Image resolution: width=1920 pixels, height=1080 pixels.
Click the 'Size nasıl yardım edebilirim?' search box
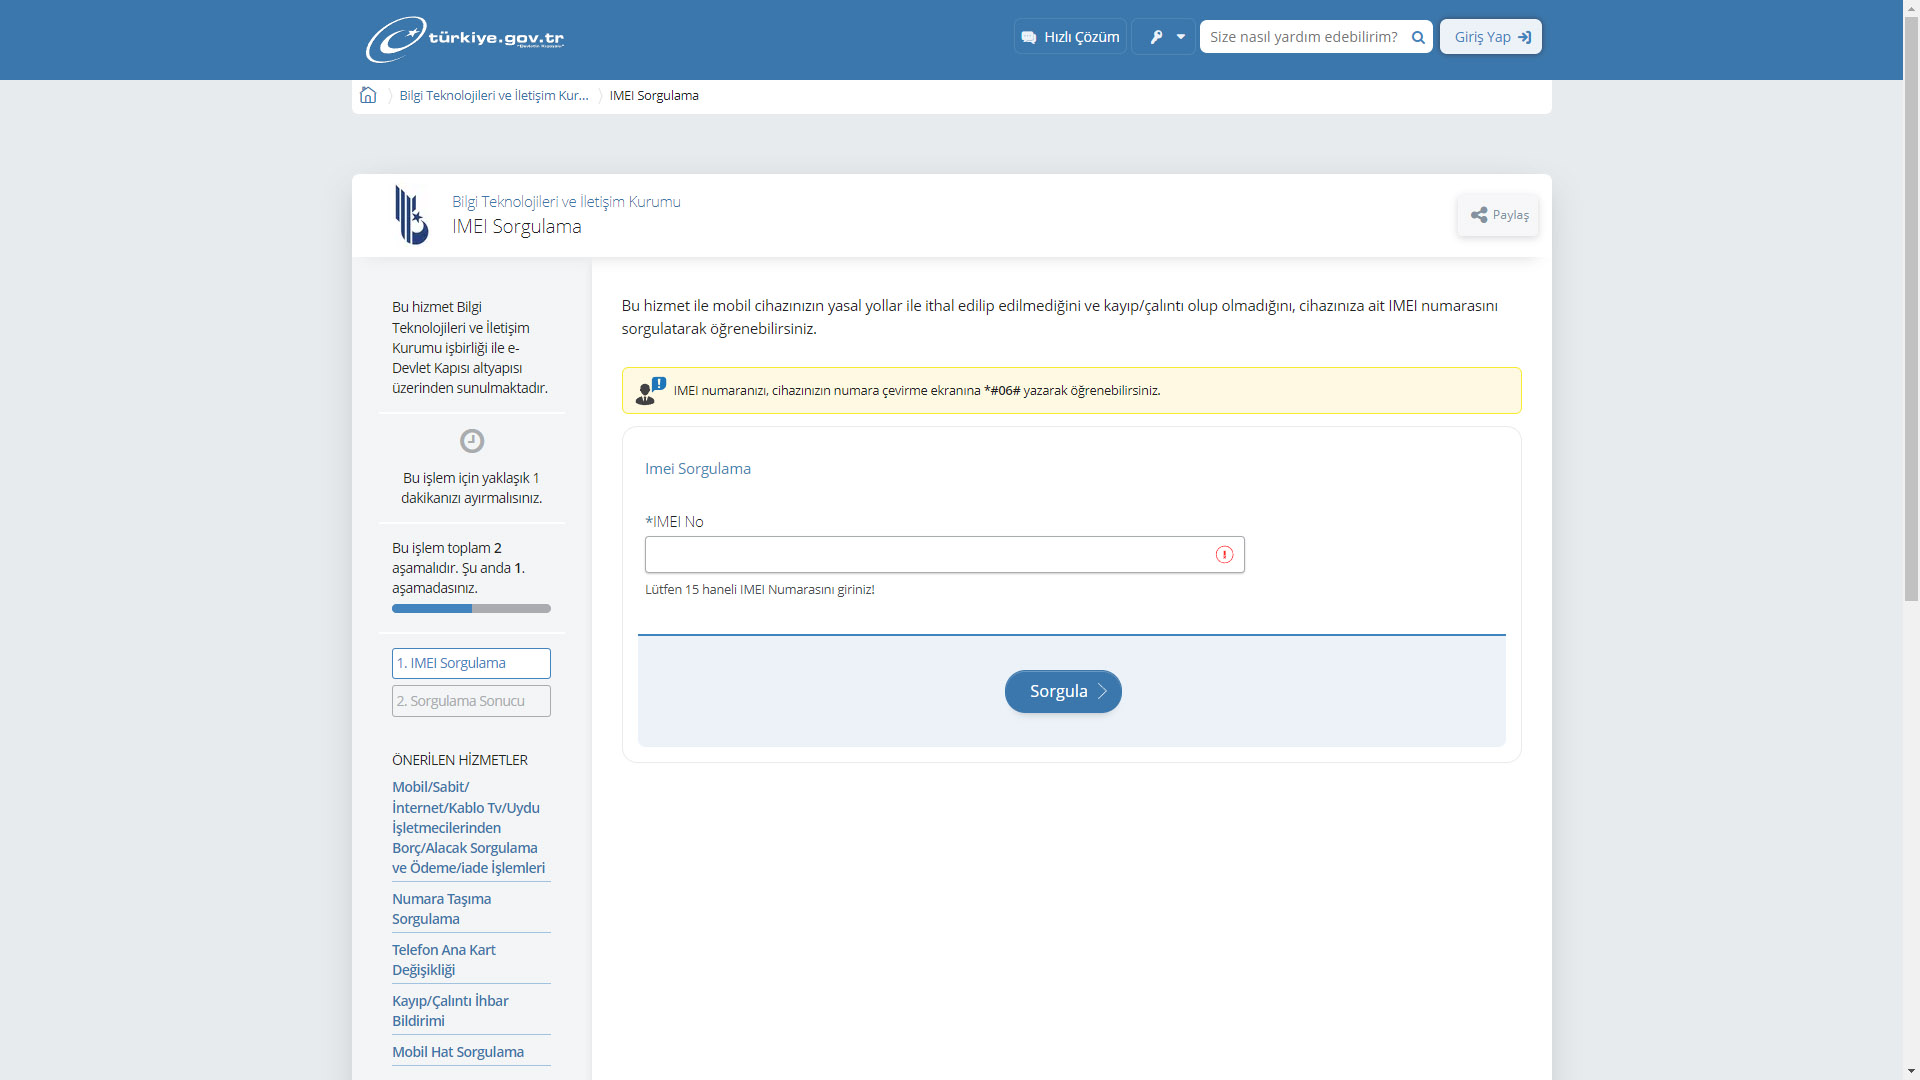pyautogui.click(x=1302, y=37)
